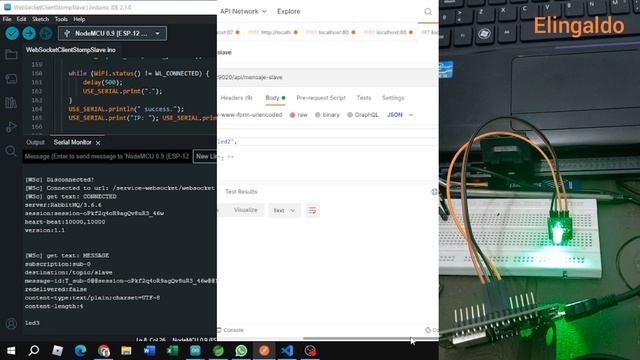Open Google Chrome from the taskbar
The width and height of the screenshot is (640, 360).
click(104, 351)
